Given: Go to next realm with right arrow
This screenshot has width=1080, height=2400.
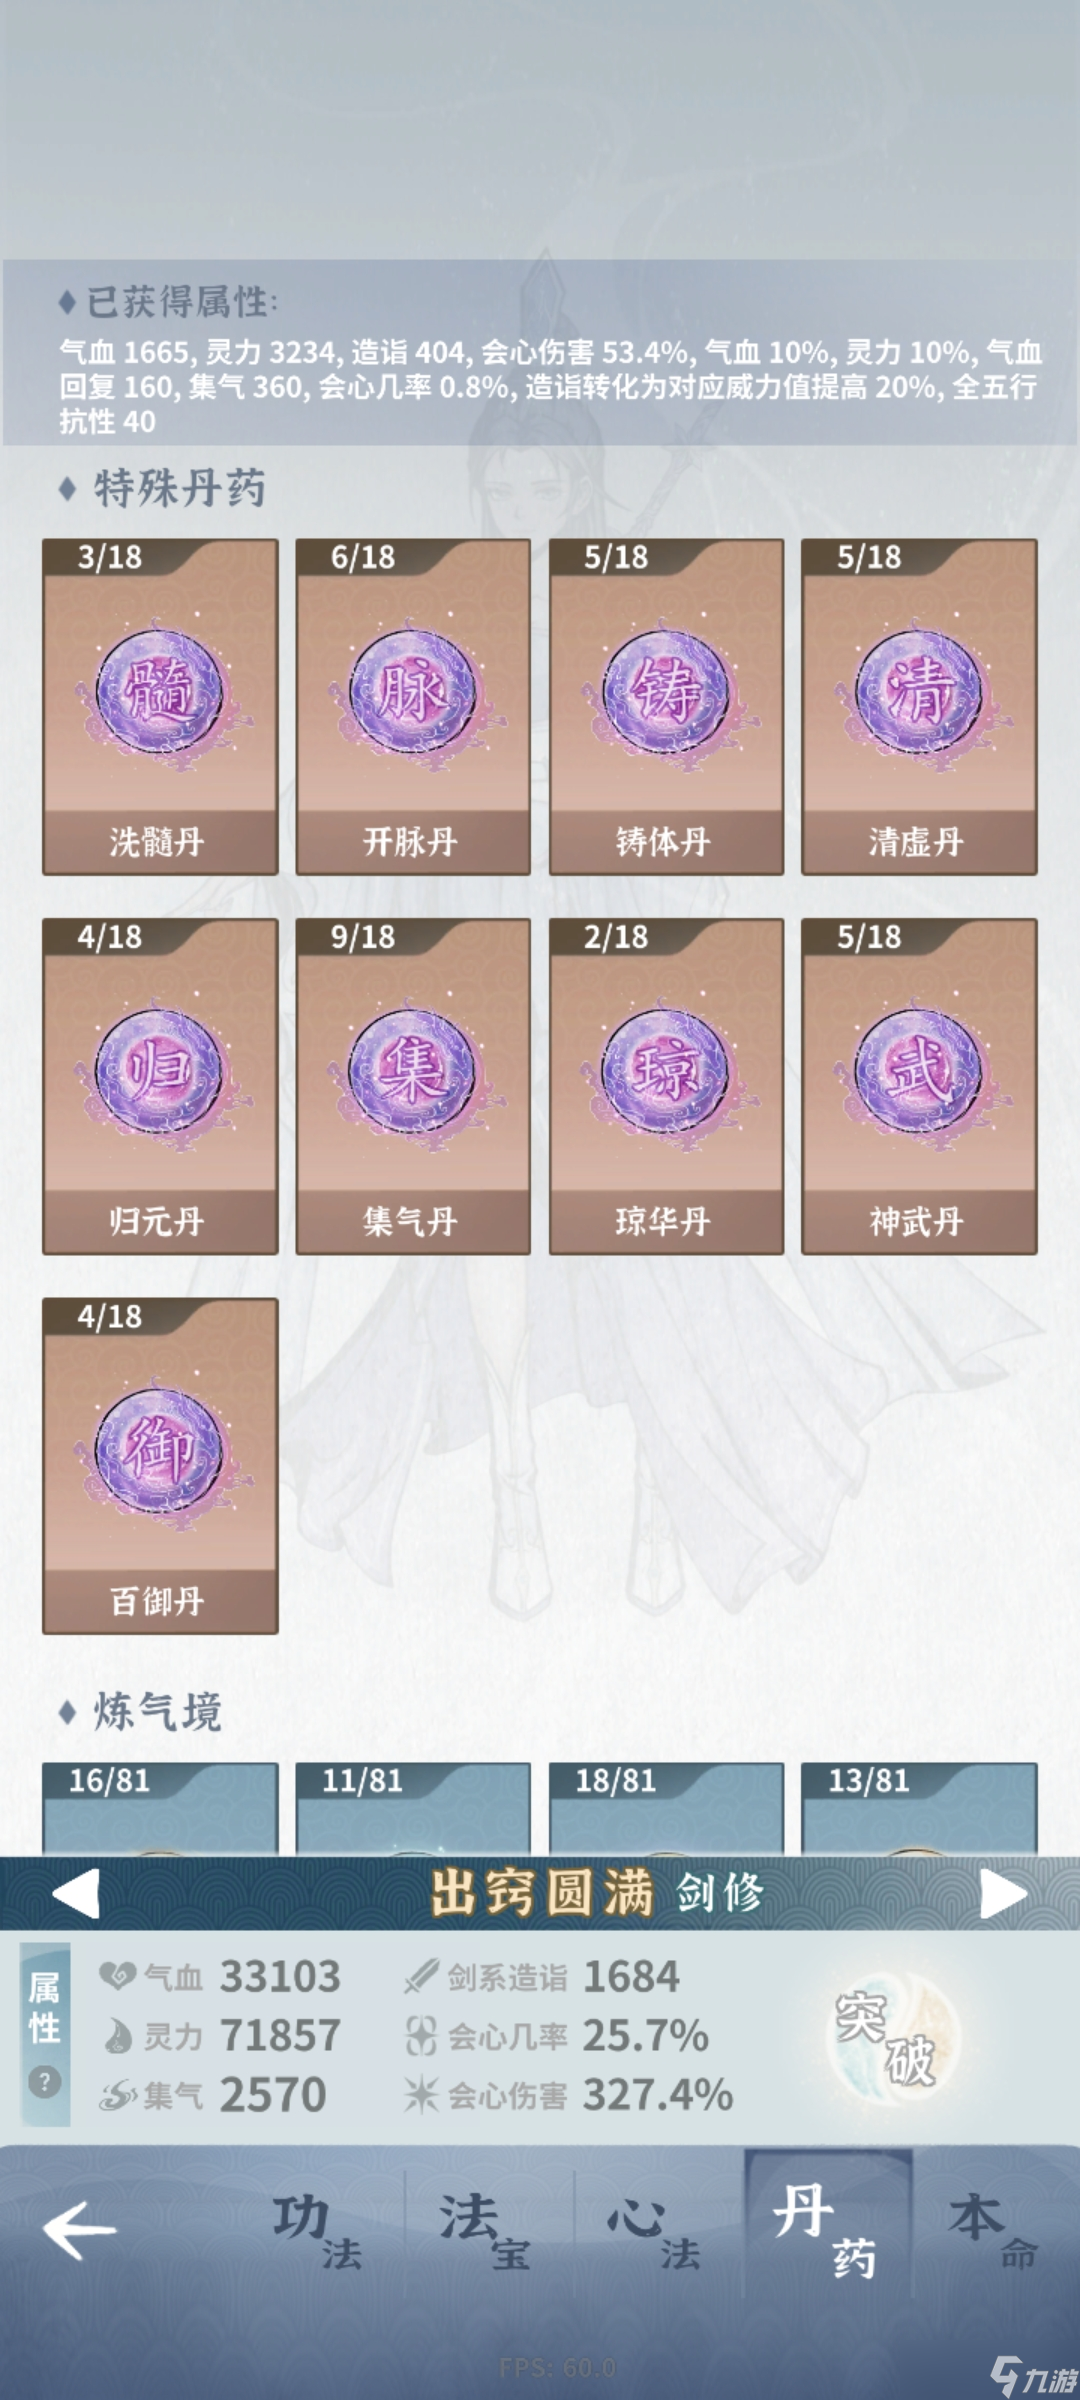Looking at the screenshot, I should point(1003,1894).
